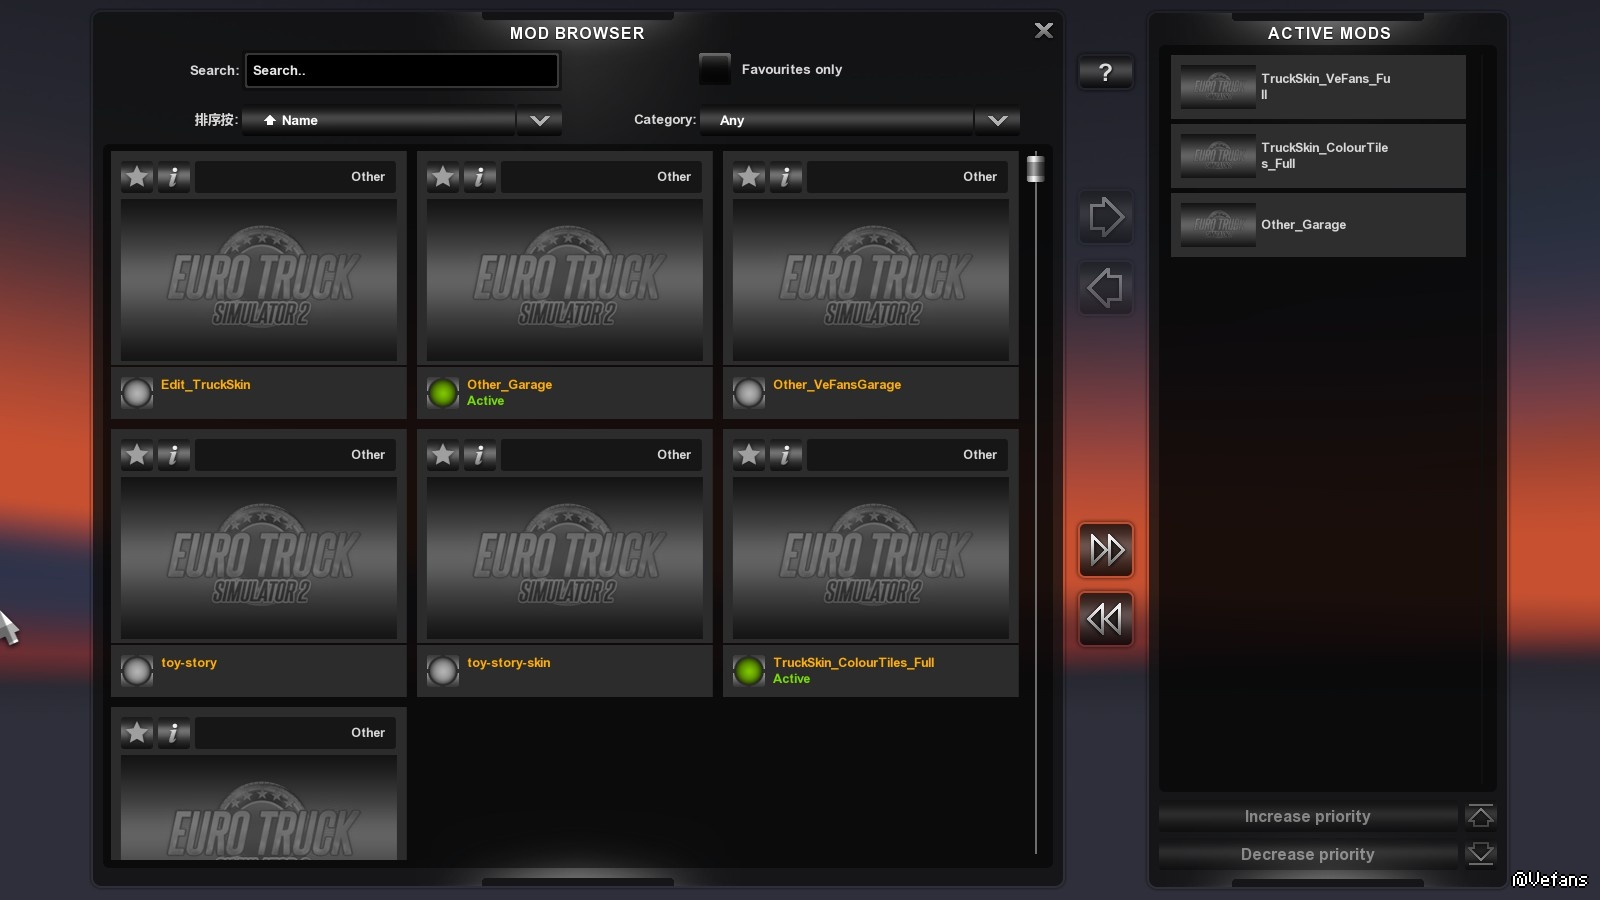
Task: Select the Other_Garage mod thumbnail
Action: (x=565, y=280)
